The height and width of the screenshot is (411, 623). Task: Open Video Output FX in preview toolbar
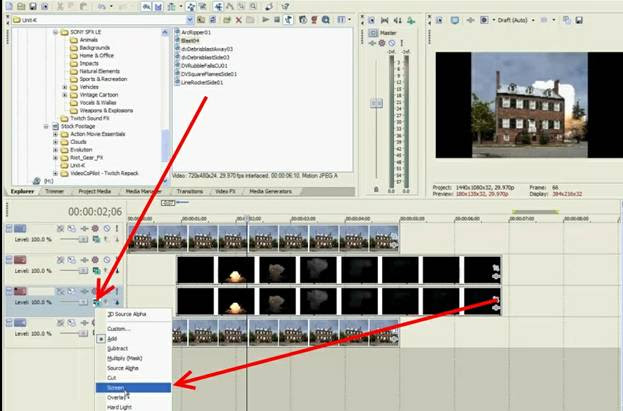pos(470,20)
